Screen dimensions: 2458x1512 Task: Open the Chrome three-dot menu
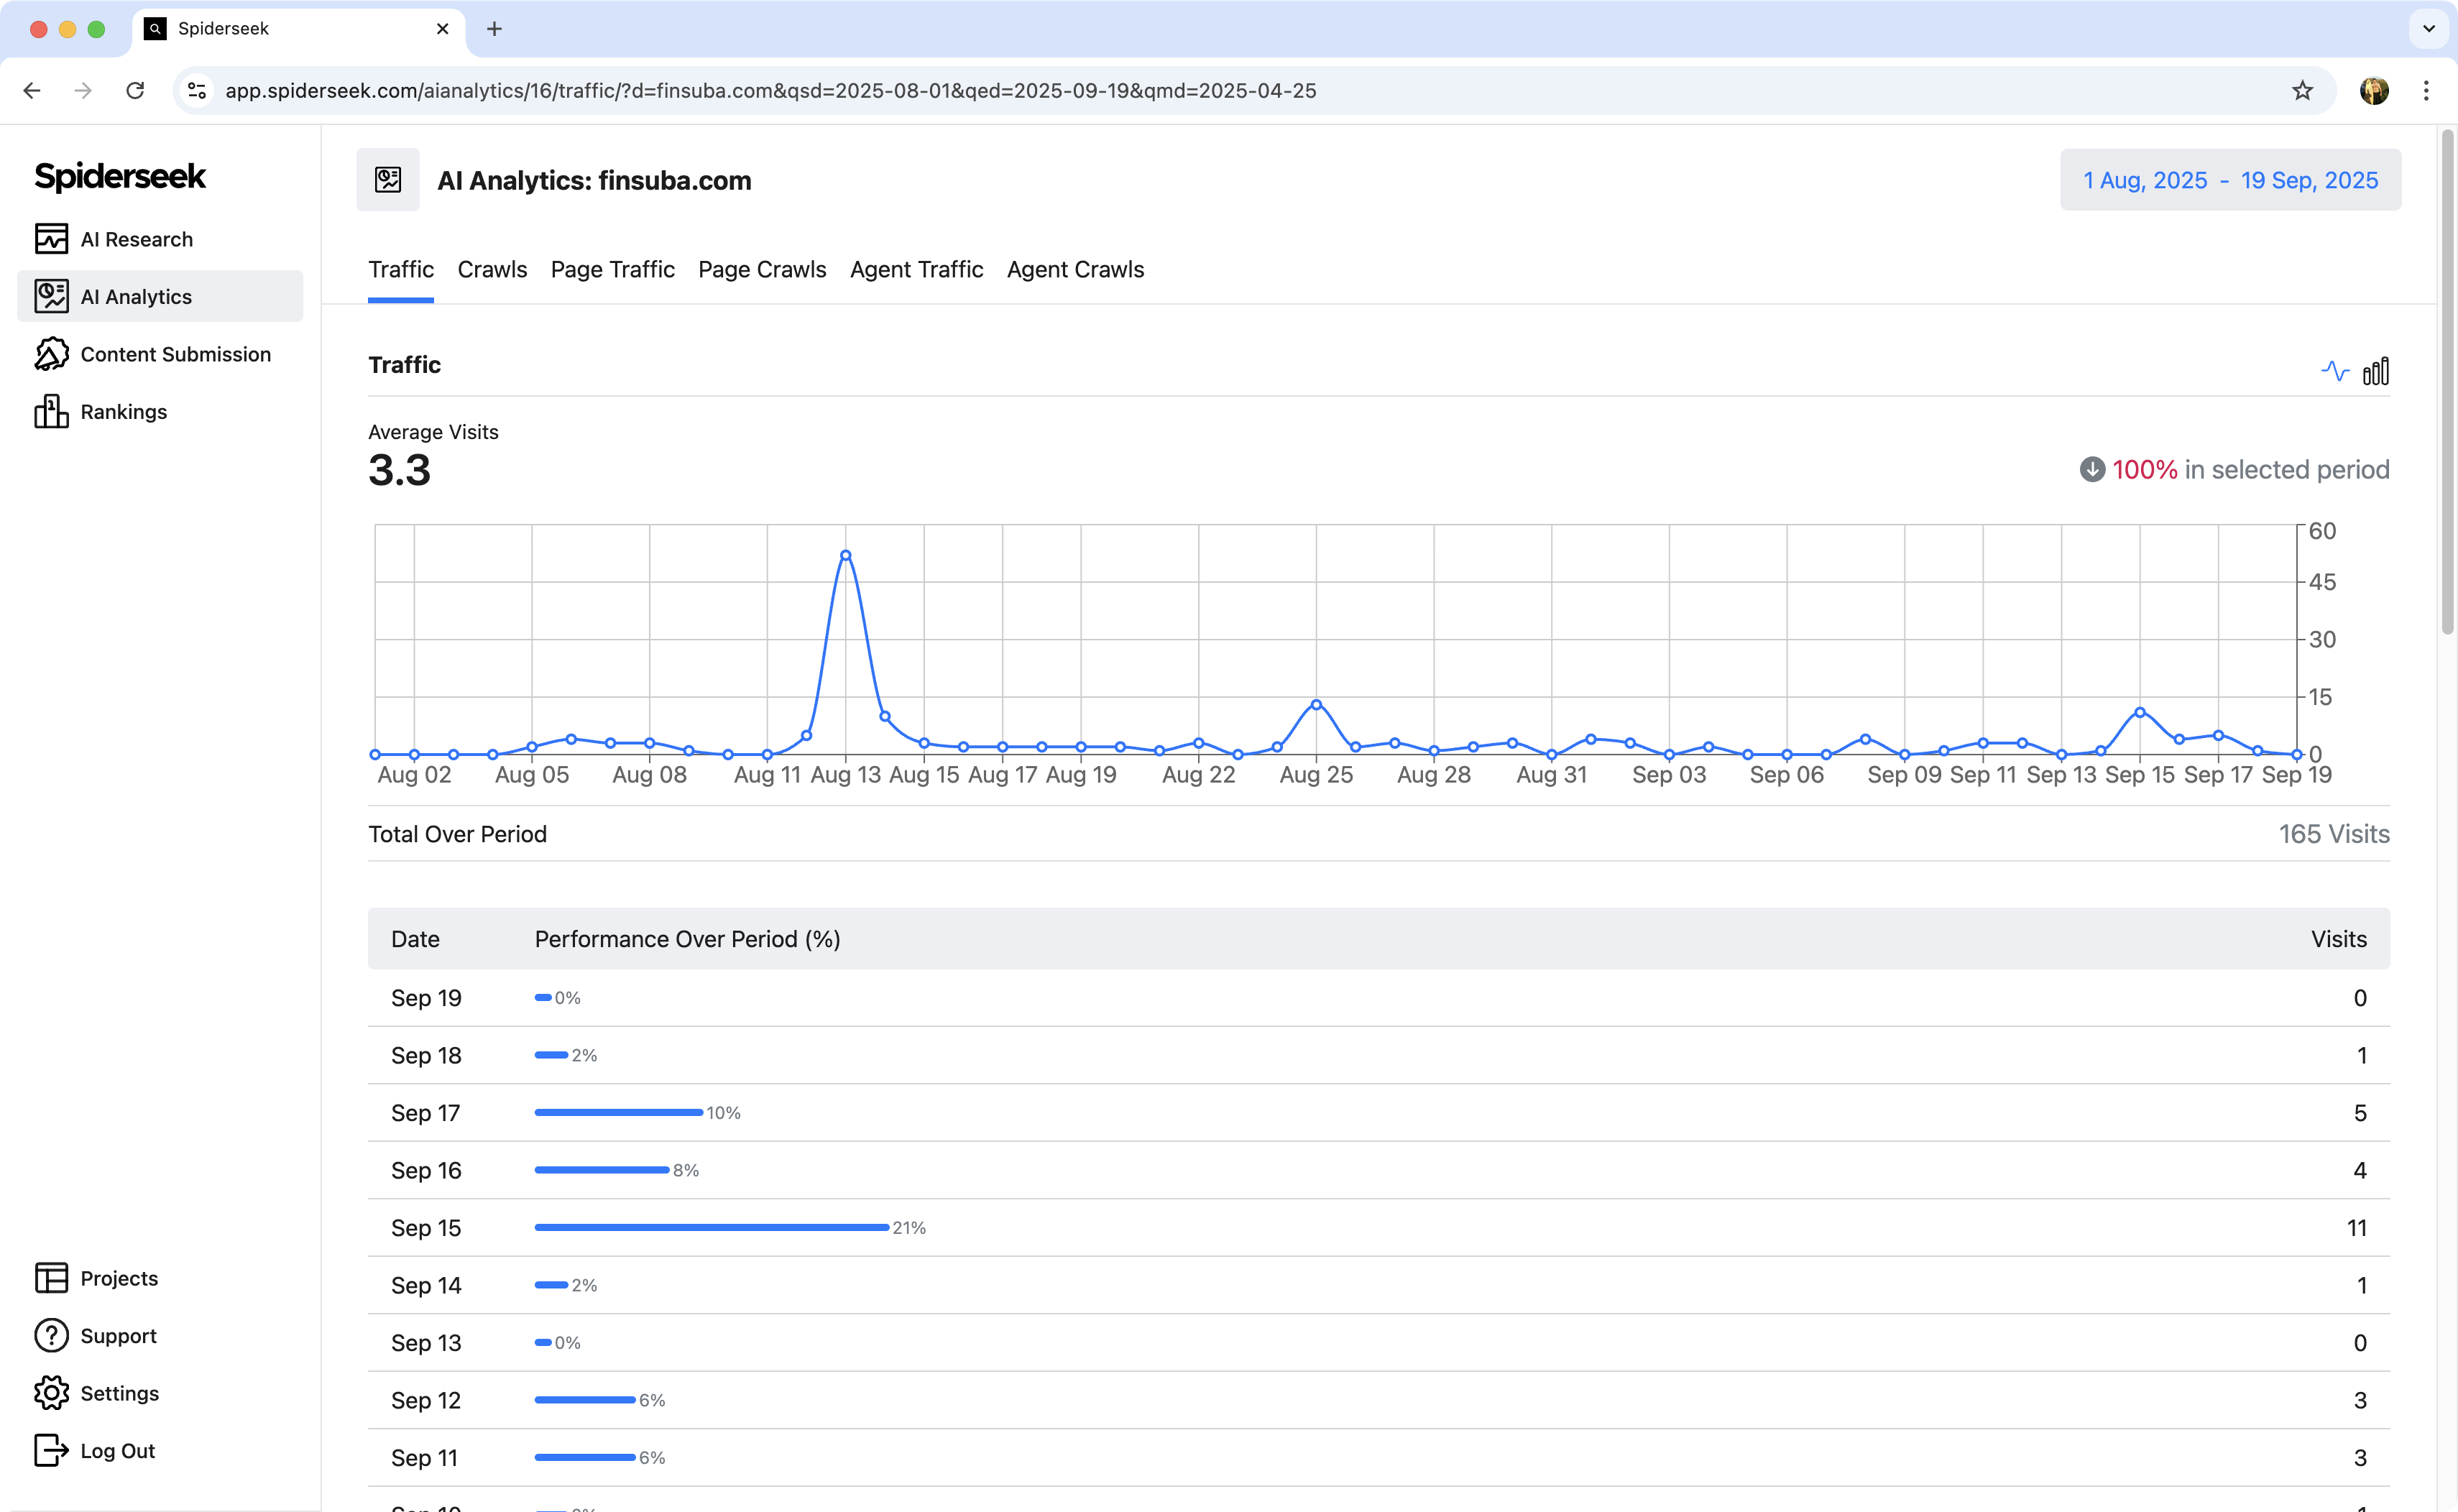click(2426, 91)
